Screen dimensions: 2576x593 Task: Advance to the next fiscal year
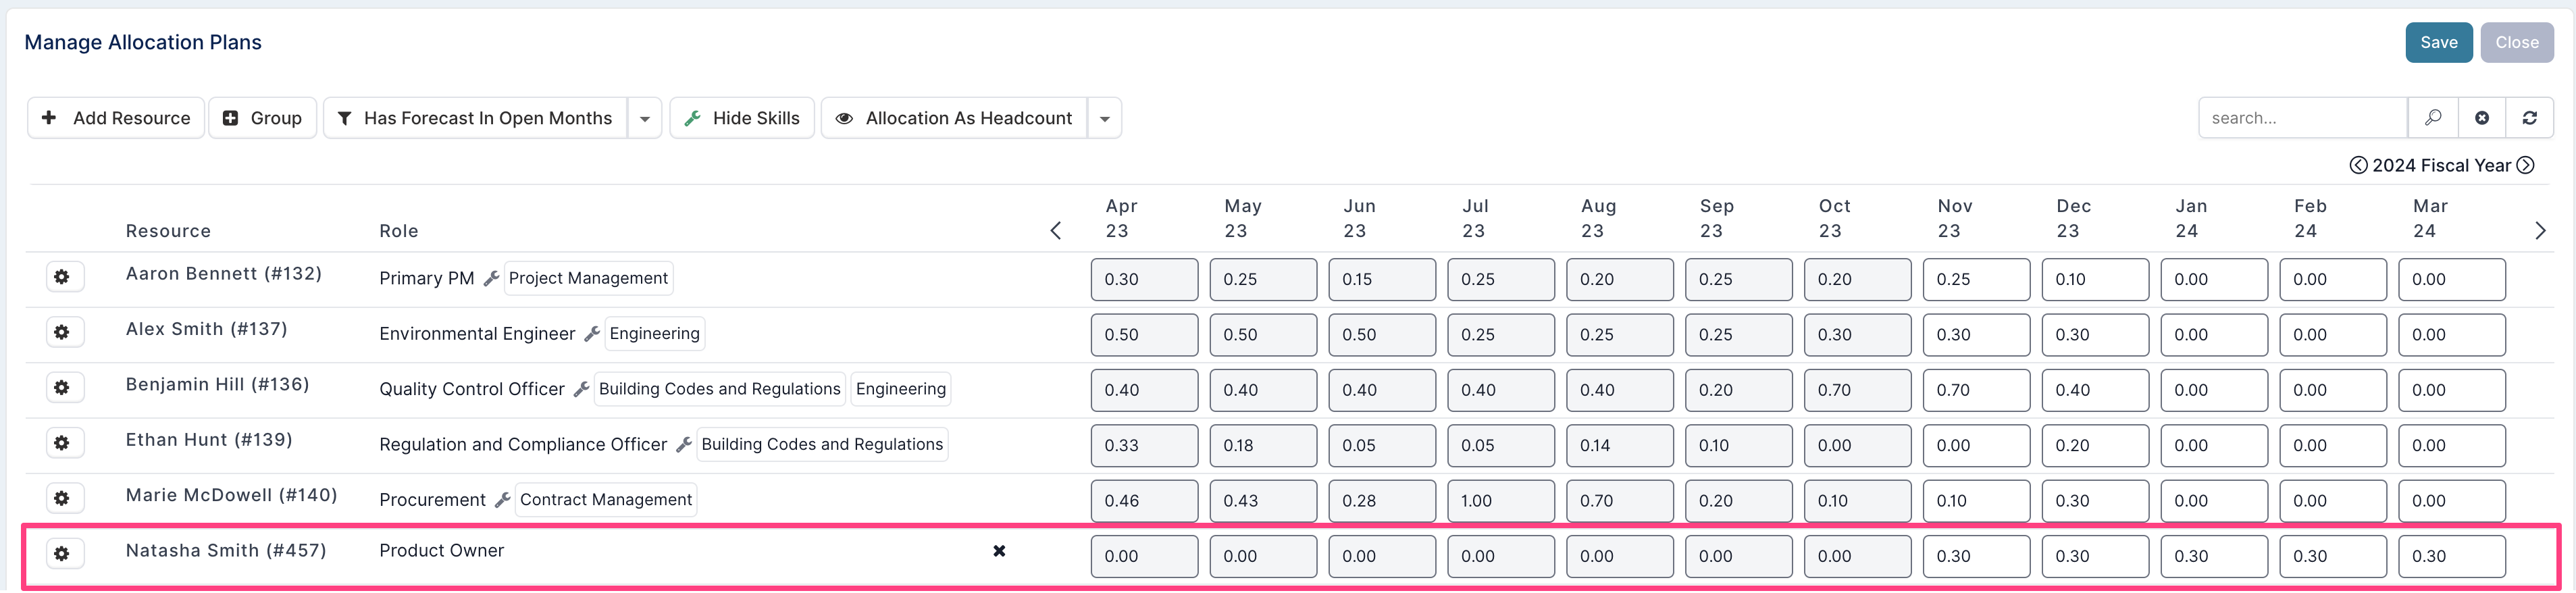(x=2526, y=166)
